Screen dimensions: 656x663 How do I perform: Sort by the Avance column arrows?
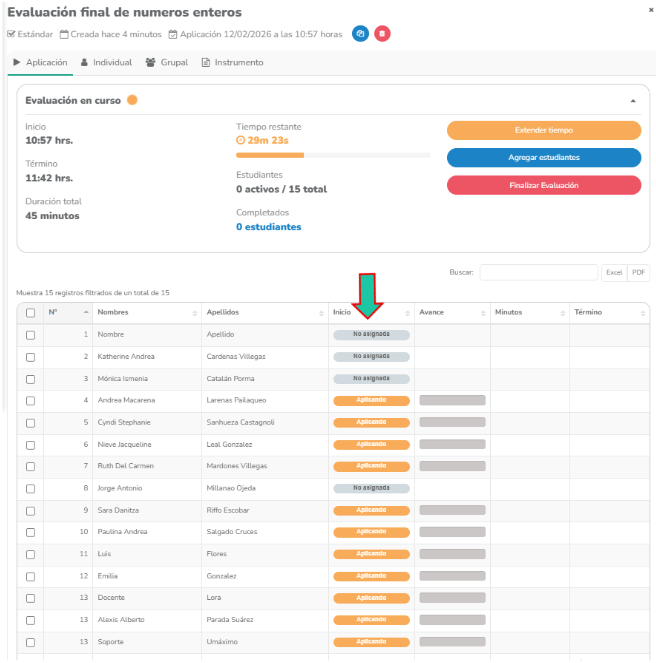tap(483, 313)
